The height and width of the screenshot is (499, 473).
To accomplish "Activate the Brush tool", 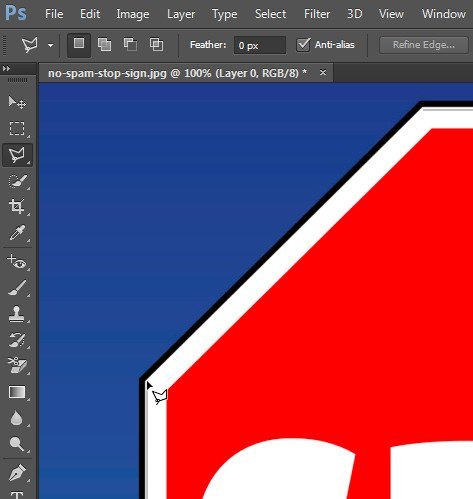I will click(17, 288).
